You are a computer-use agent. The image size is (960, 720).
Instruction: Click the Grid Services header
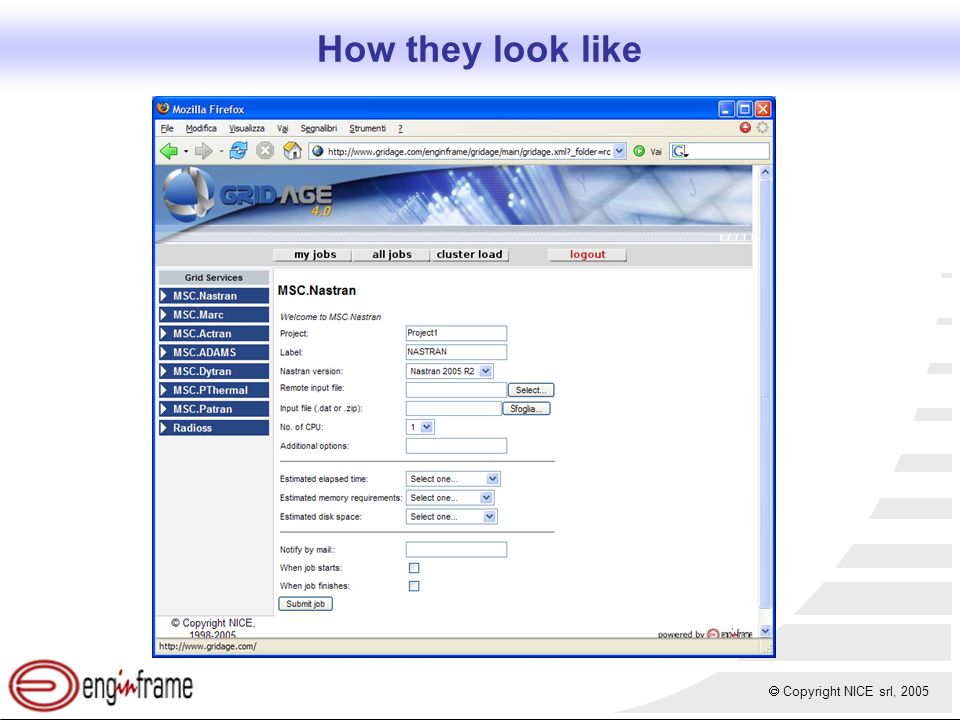214,277
